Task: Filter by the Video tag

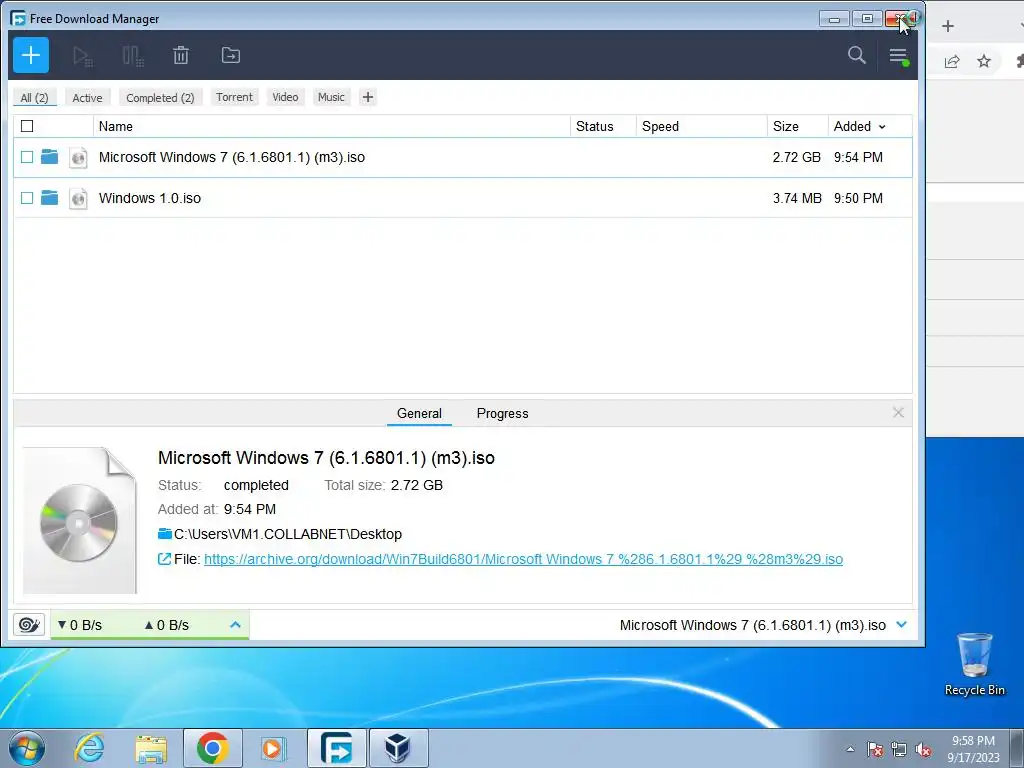Action: (x=285, y=97)
